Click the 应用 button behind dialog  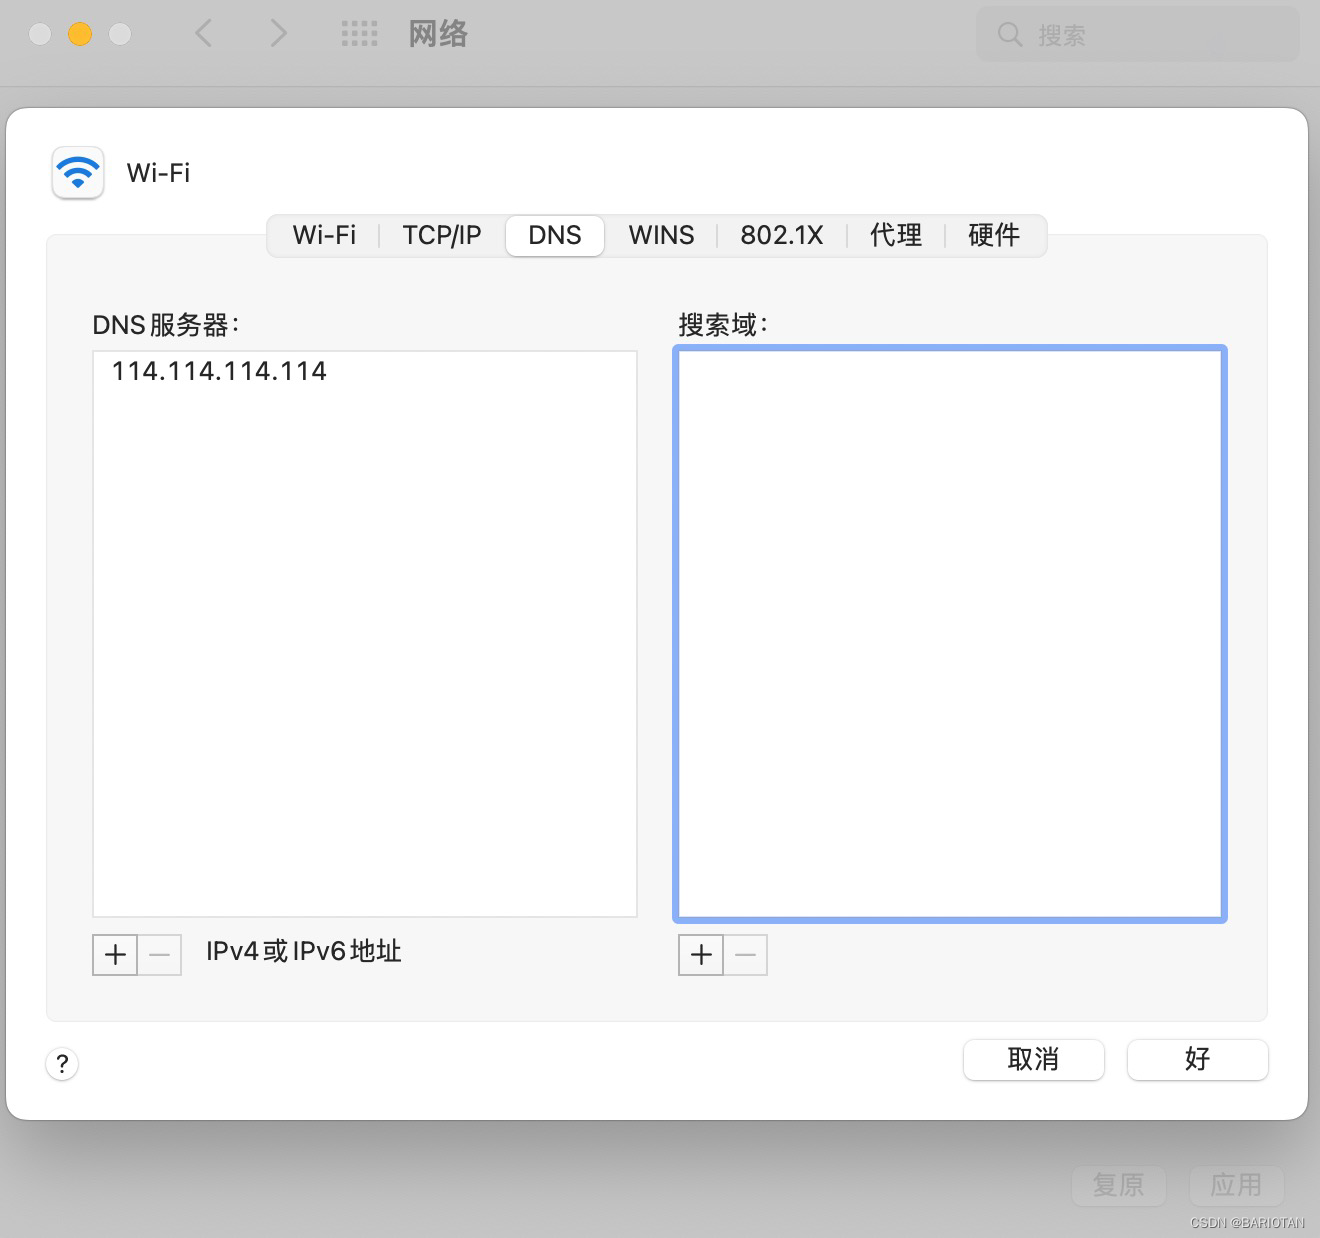point(1236,1185)
